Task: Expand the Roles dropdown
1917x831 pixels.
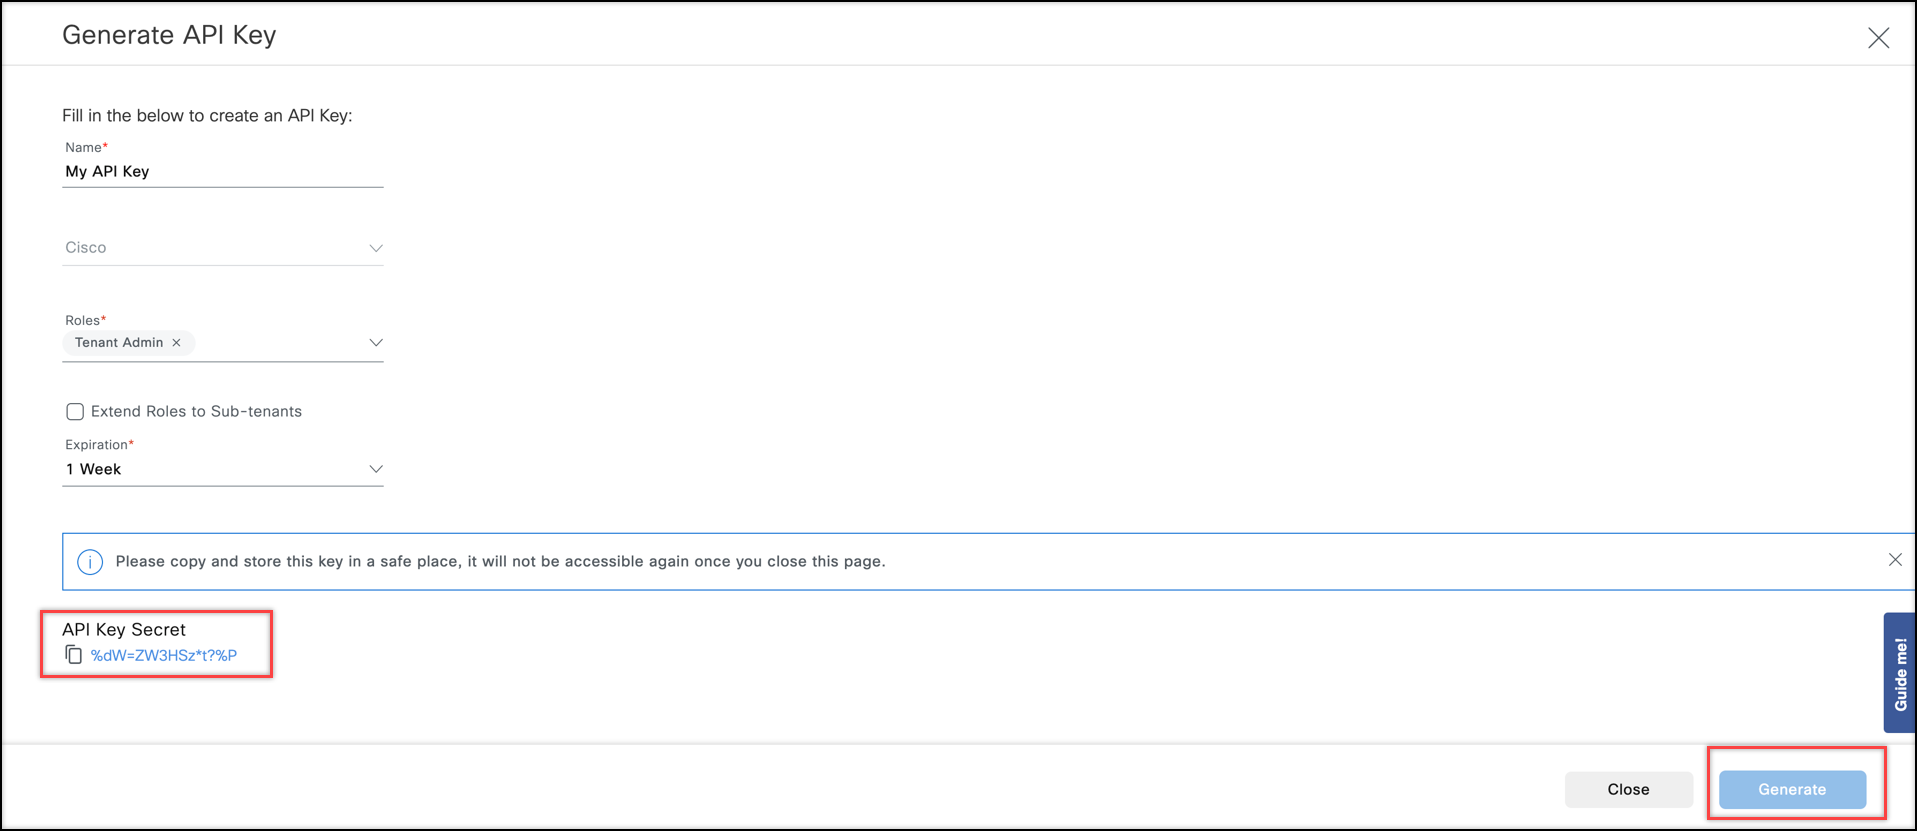Action: coord(375,343)
